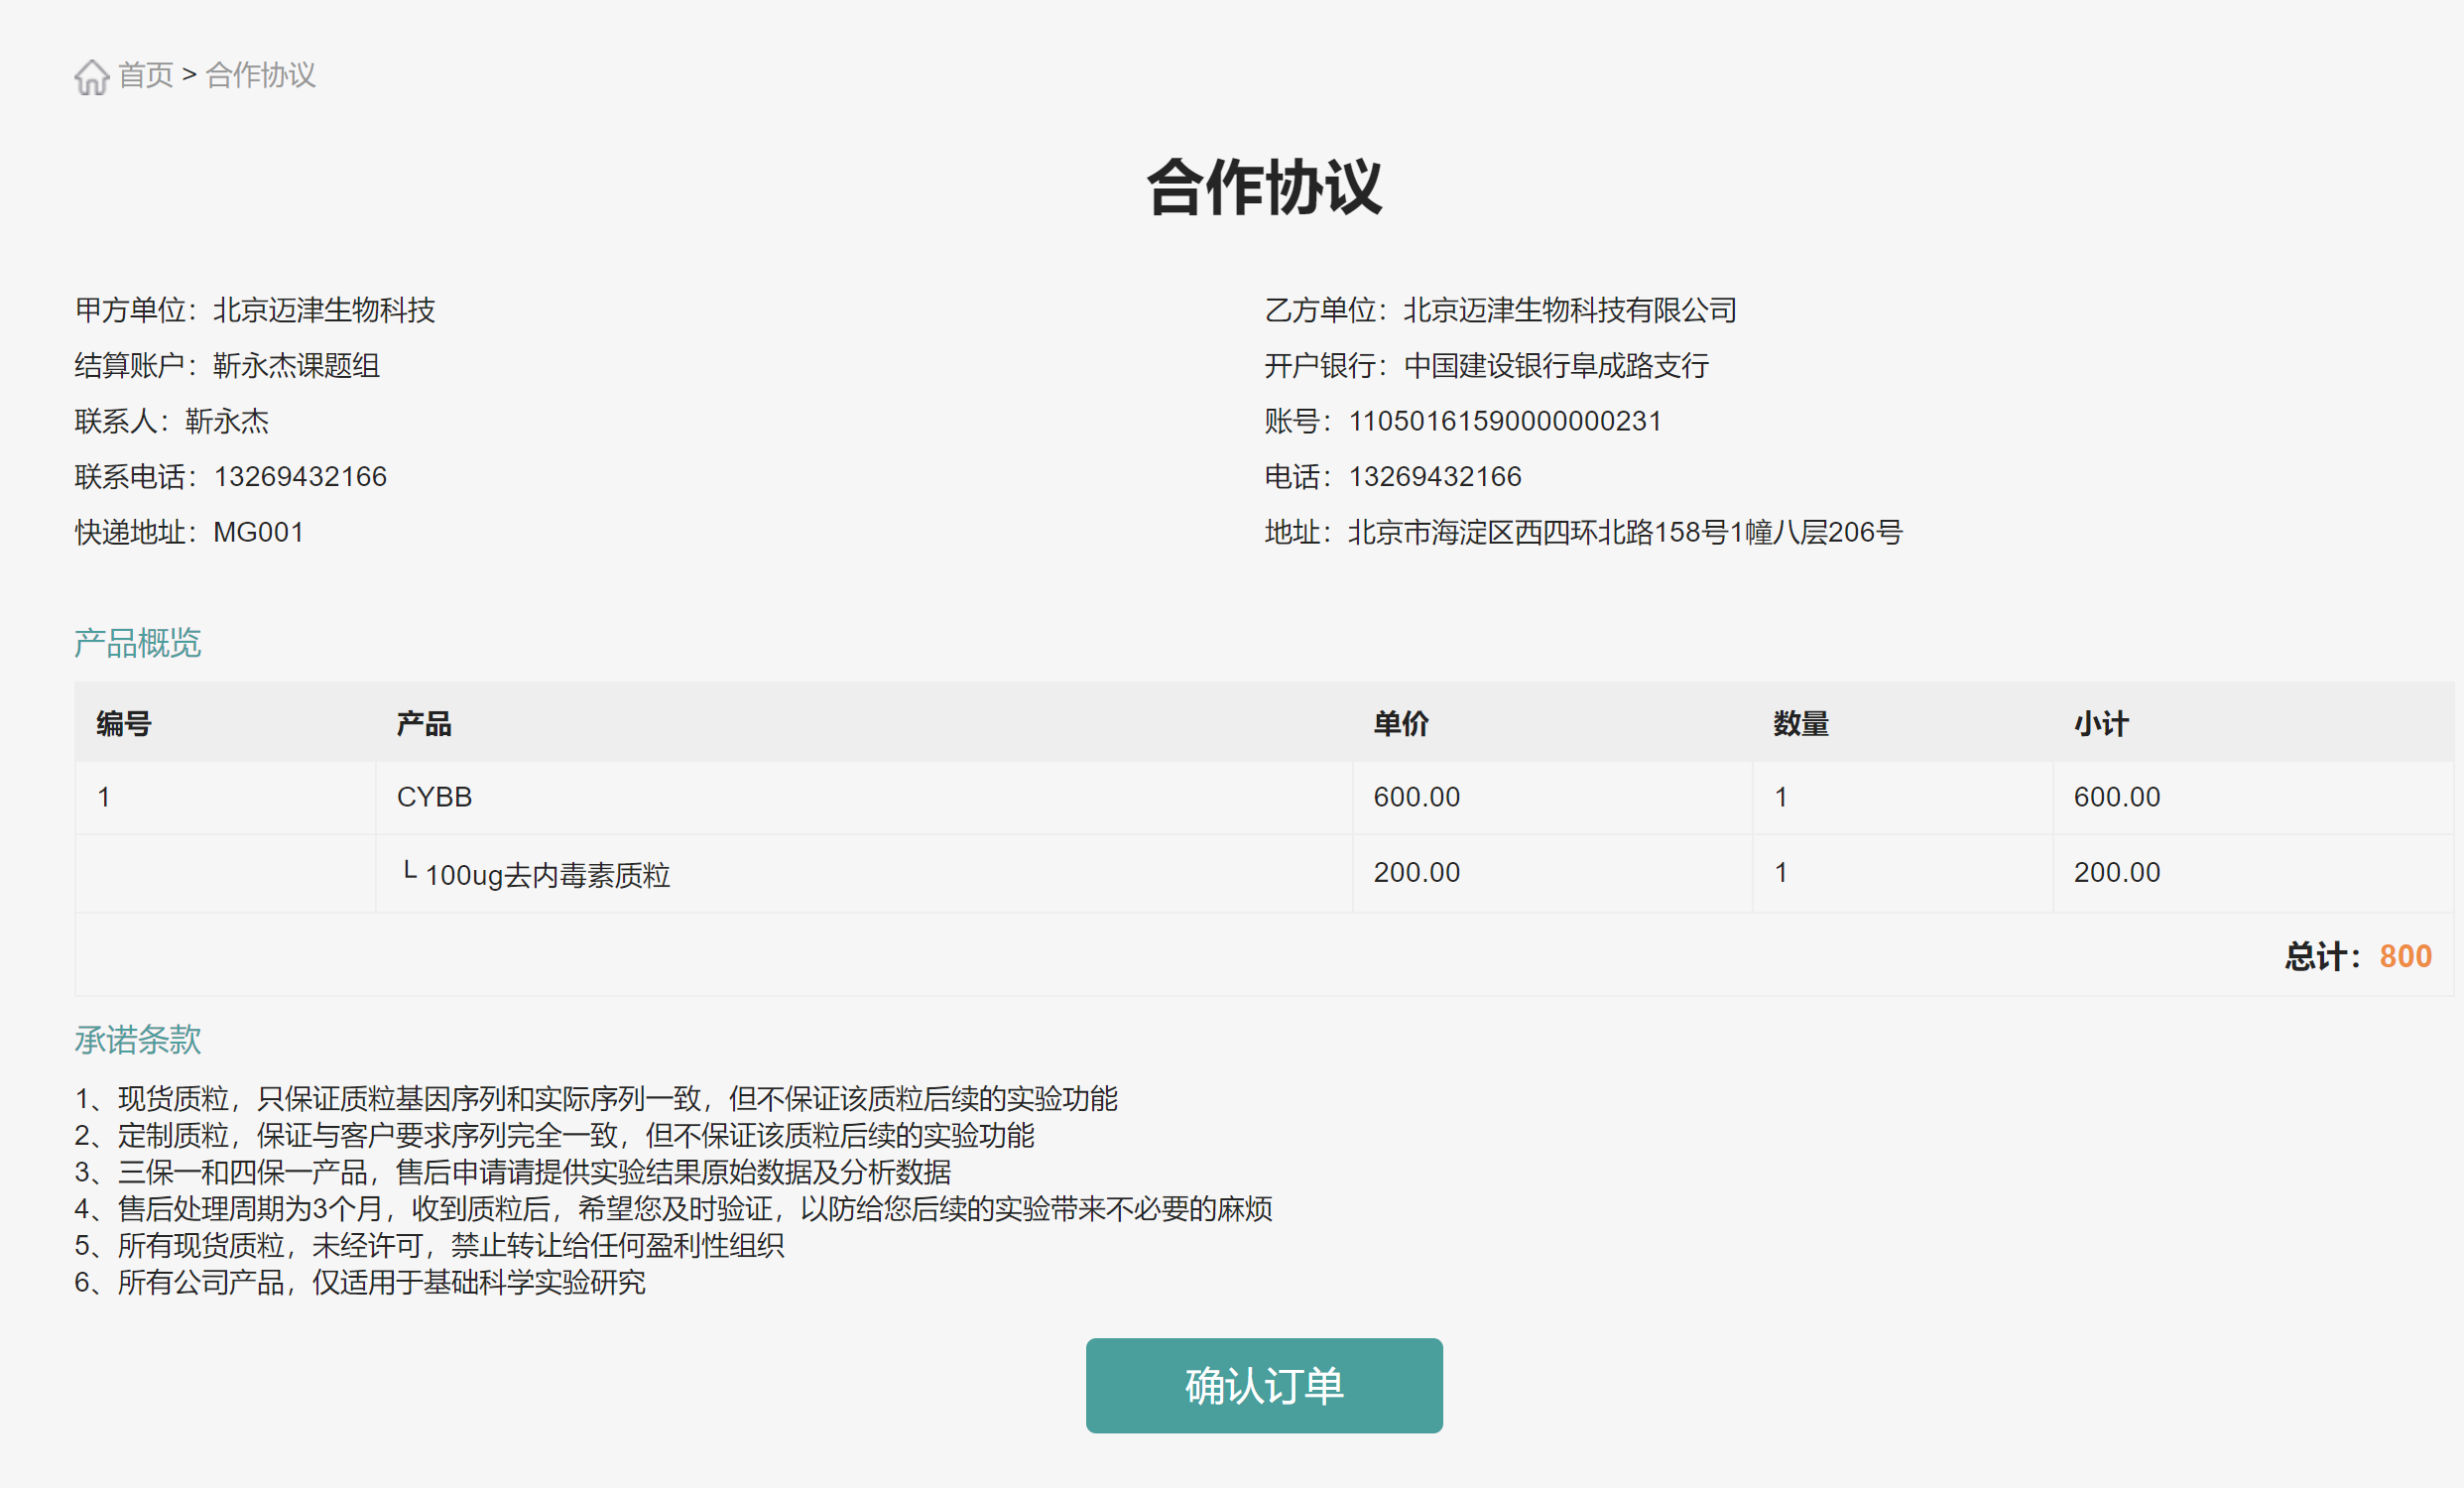2464x1488 pixels.
Task: Click the CYBB product name cell
Action: point(434,797)
